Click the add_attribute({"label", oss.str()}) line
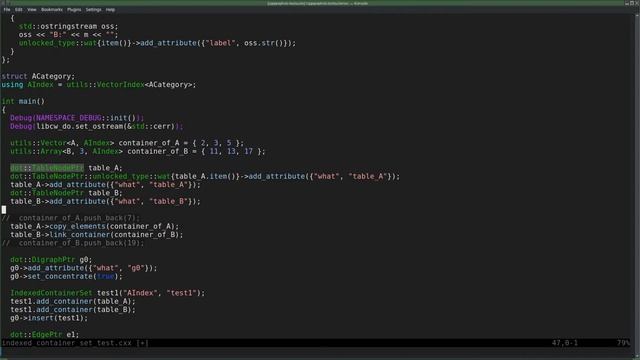640x360 pixels. pos(157,43)
